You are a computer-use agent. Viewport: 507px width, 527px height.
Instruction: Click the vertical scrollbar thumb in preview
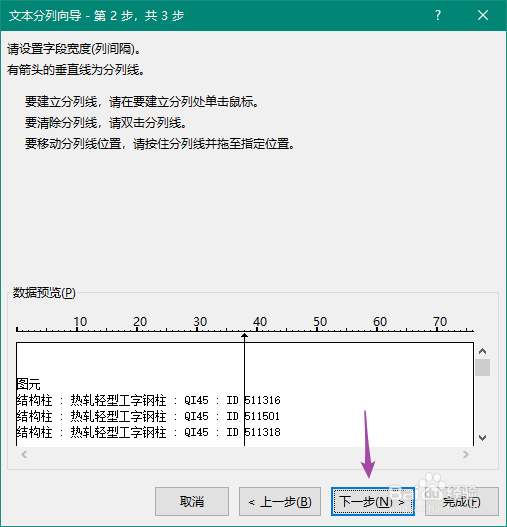pyautogui.click(x=482, y=367)
